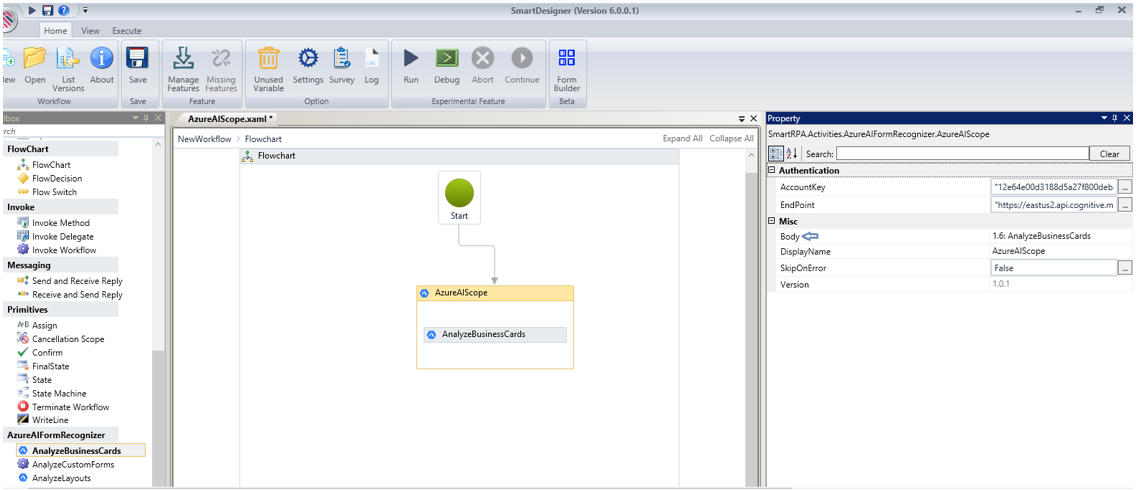Save the workflow with the ribbon Save icon
The width and height of the screenshot is (1137, 490).
point(137,59)
